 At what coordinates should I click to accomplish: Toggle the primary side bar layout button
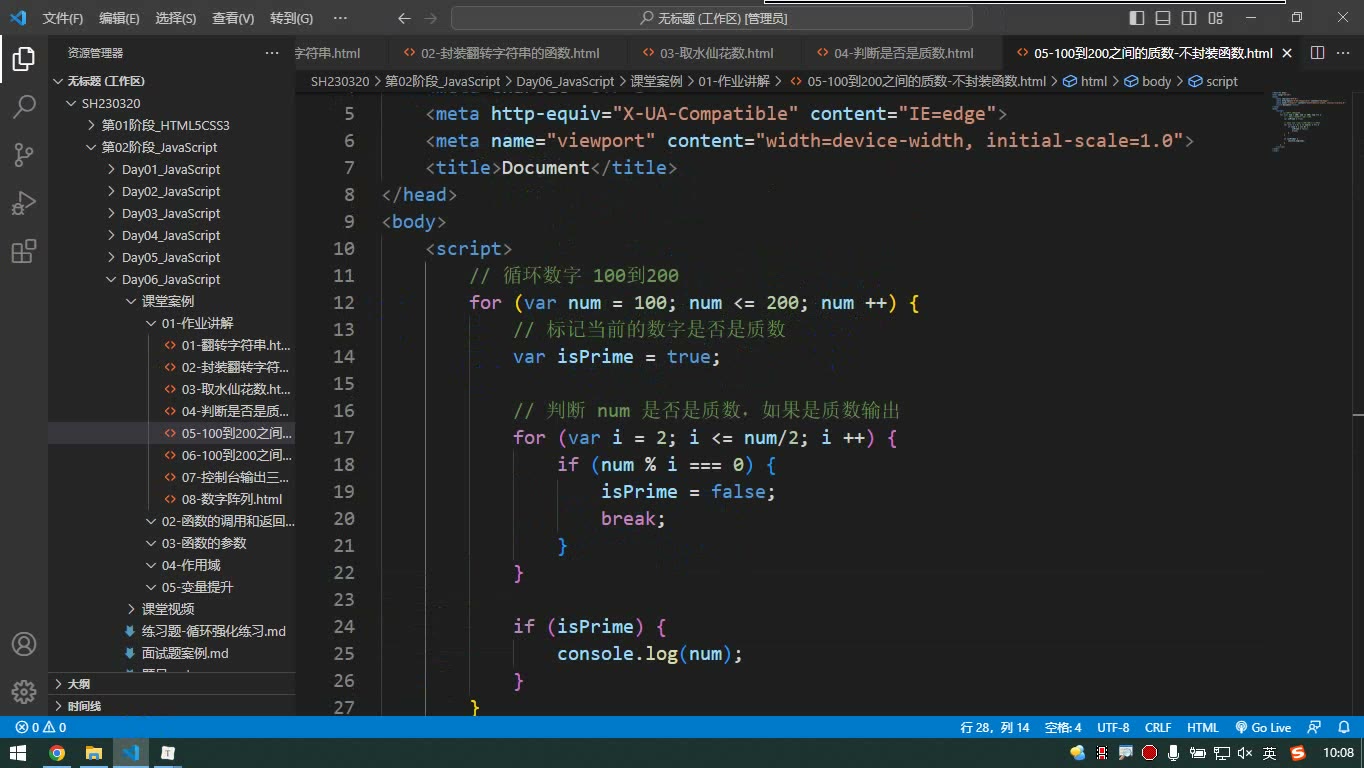point(1137,18)
